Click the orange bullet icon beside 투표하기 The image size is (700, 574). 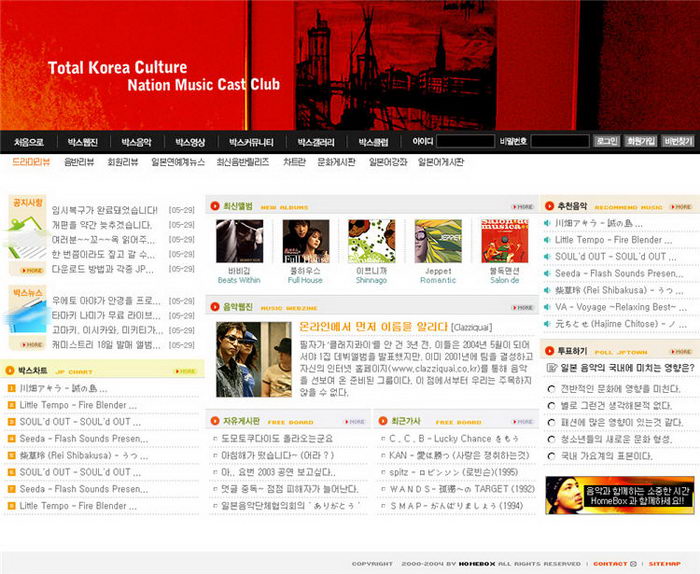[x=549, y=351]
